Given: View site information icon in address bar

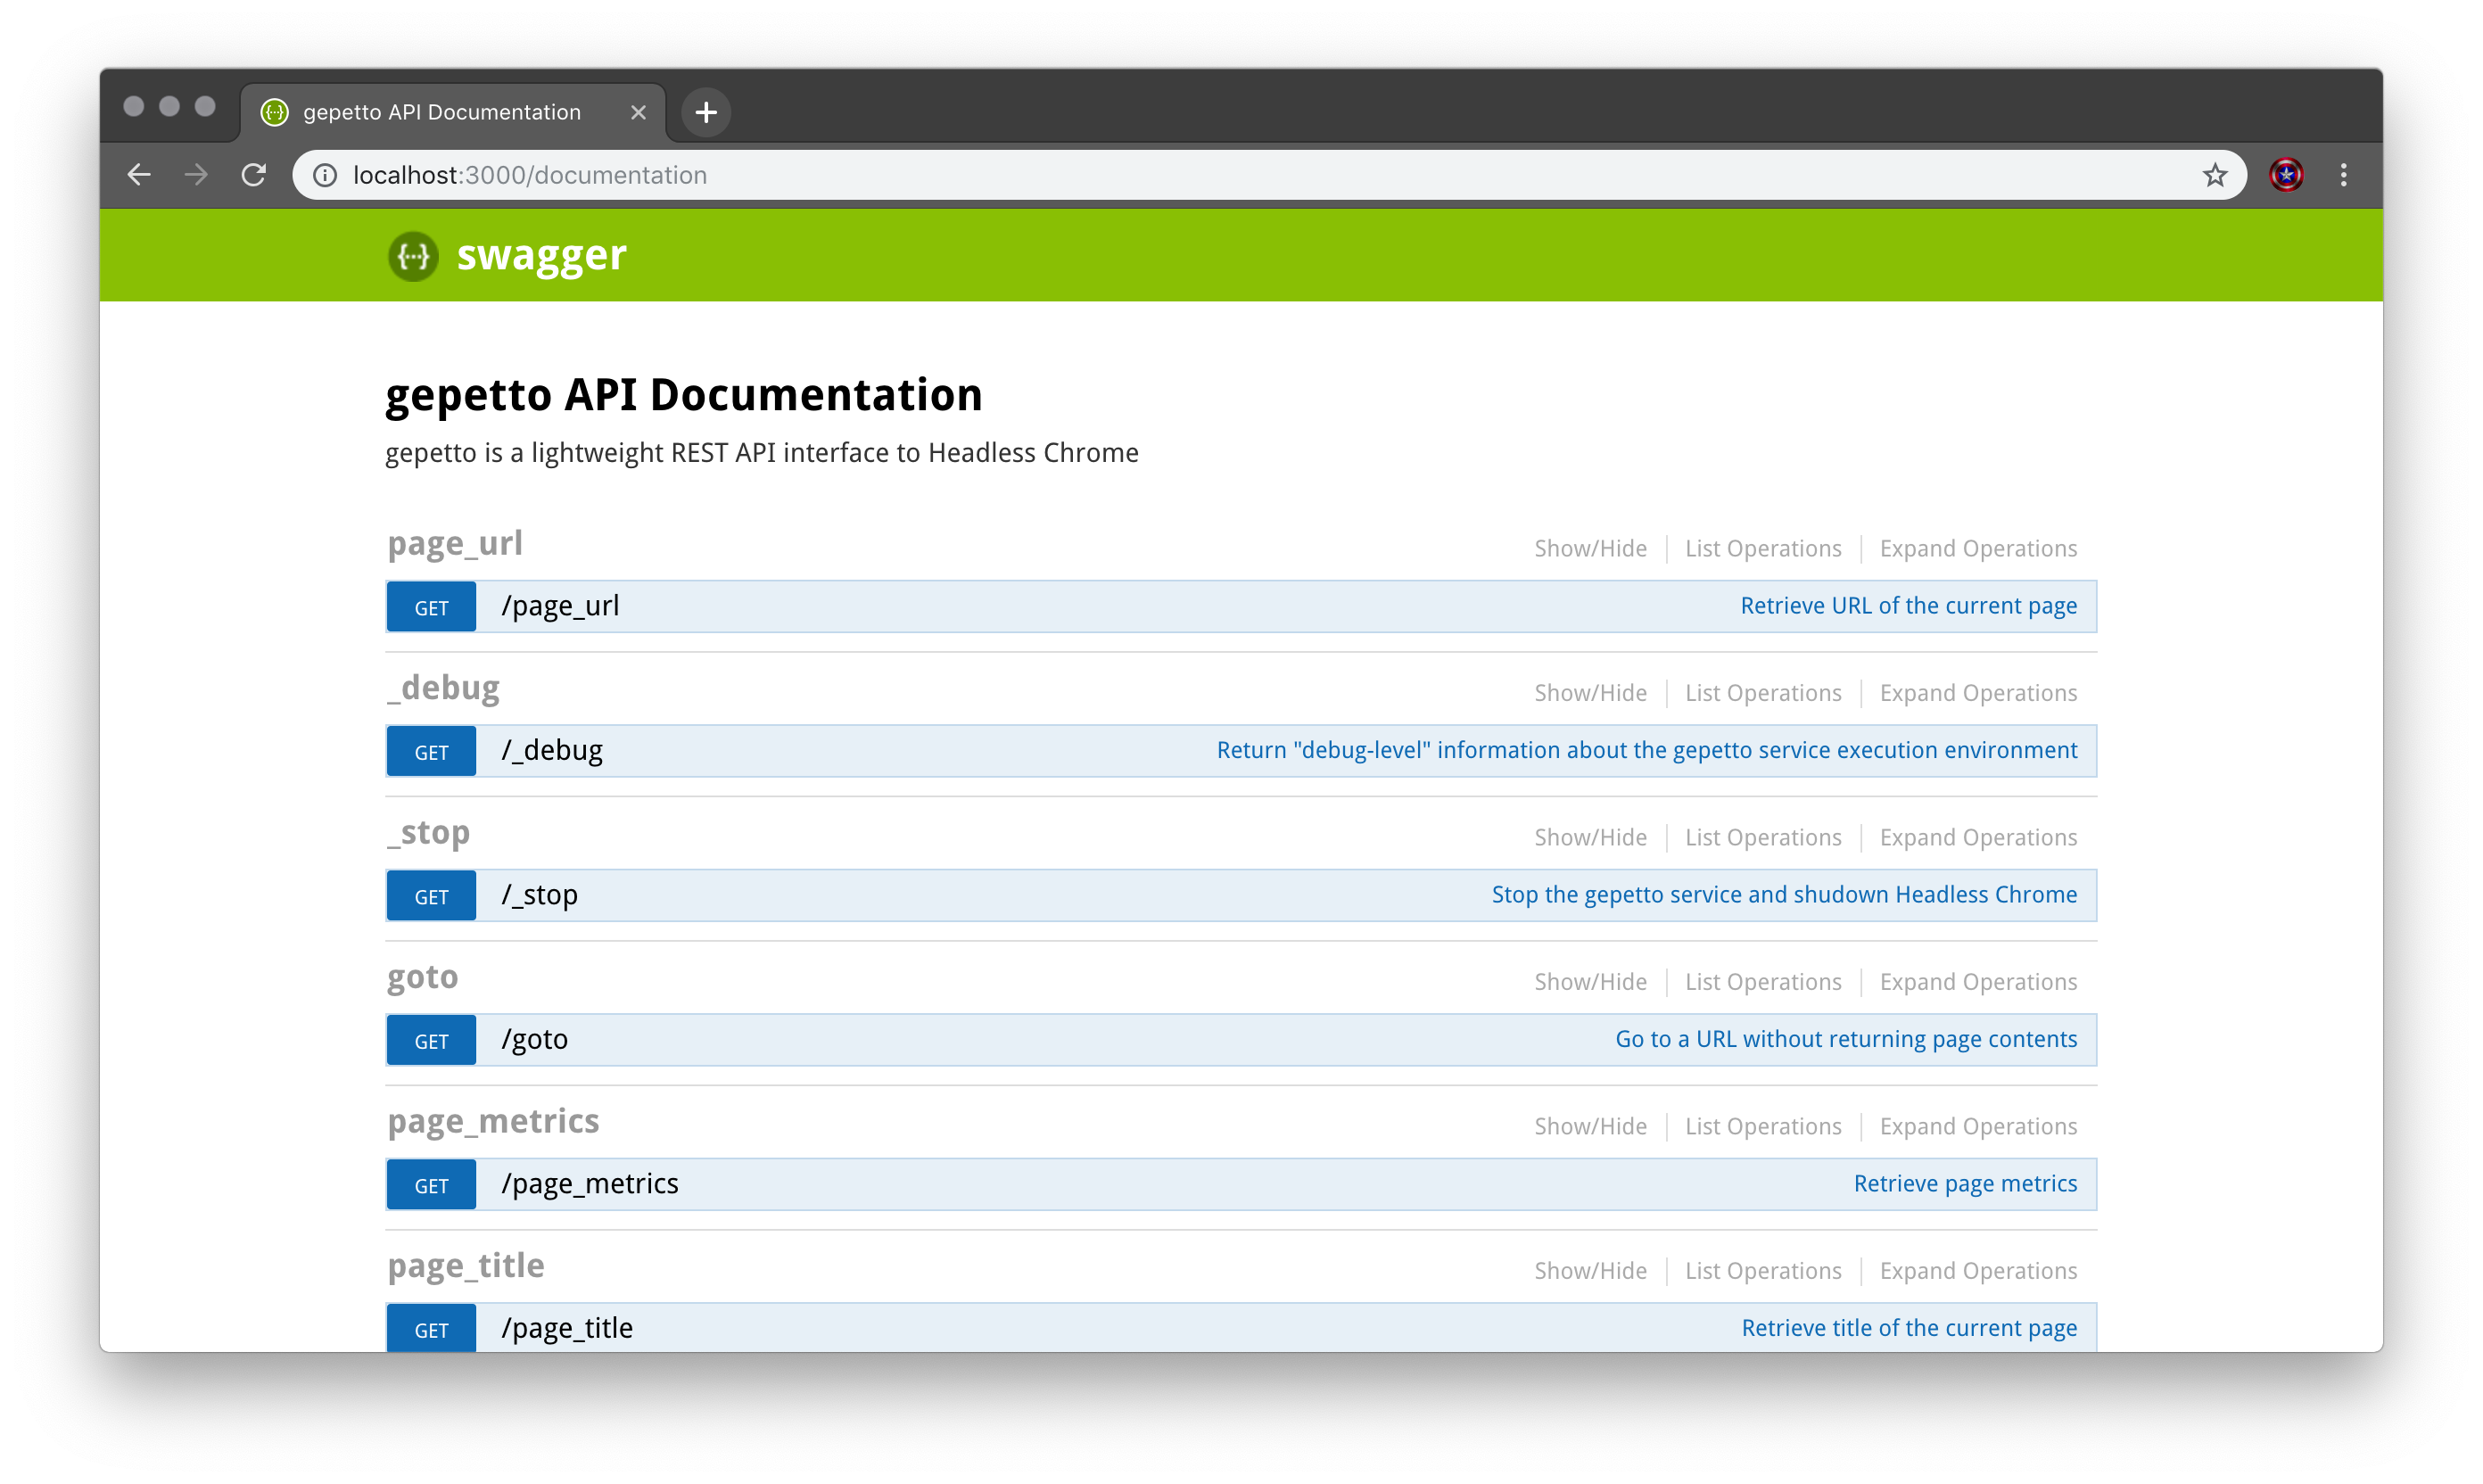Looking at the screenshot, I should click(325, 175).
